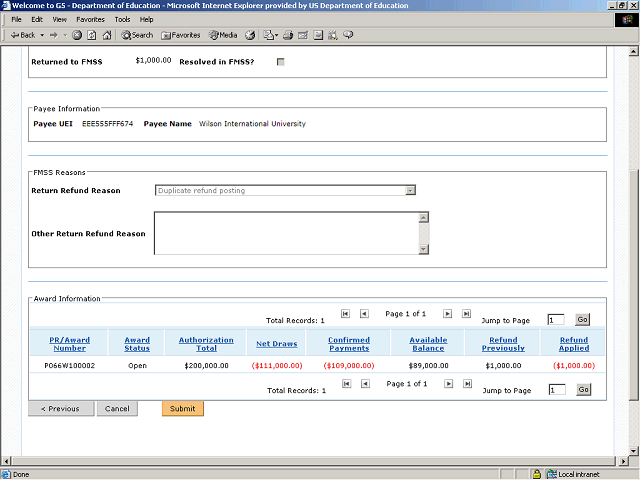The height and width of the screenshot is (480, 640).
Task: Expand the Return Refund Reason dropdown
Action: click(410, 190)
